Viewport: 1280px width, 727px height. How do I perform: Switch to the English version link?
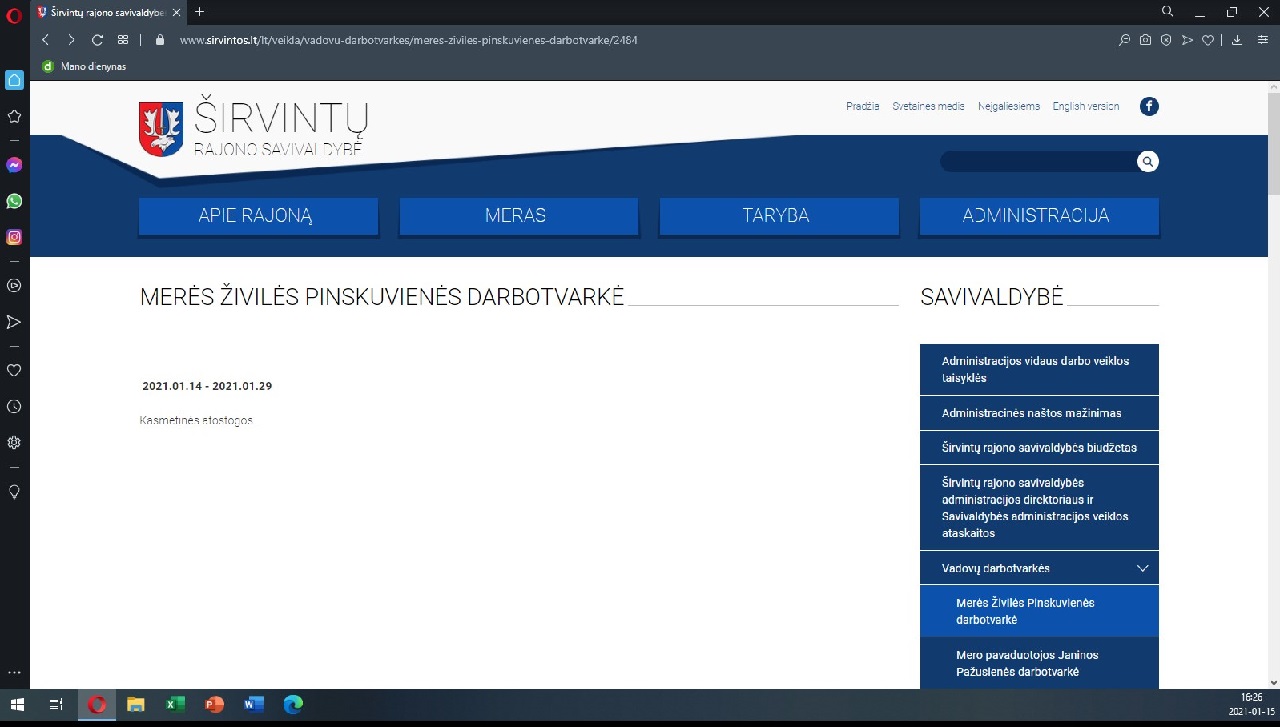[1085, 106]
